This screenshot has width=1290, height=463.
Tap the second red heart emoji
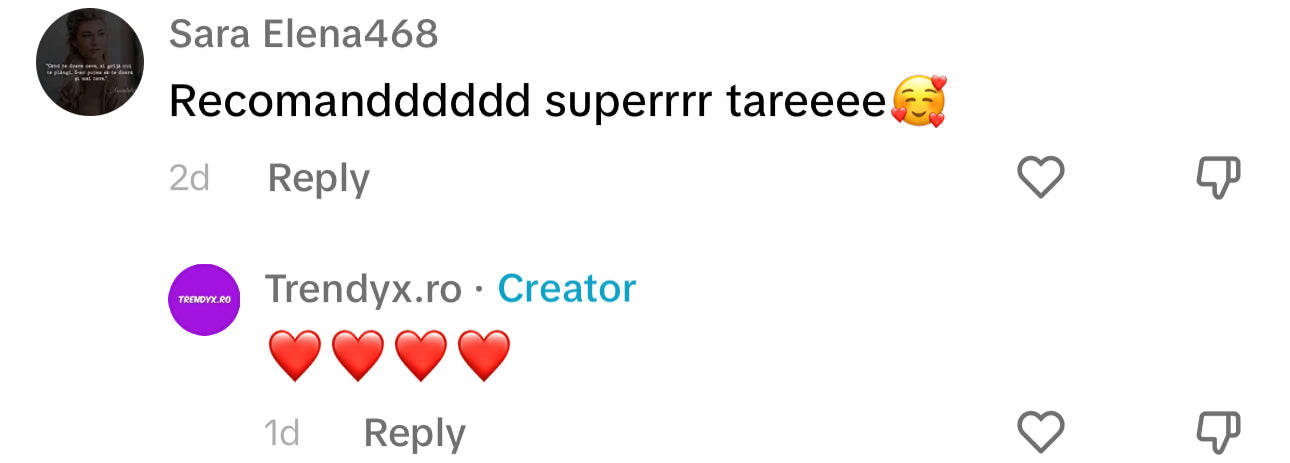[x=358, y=355]
